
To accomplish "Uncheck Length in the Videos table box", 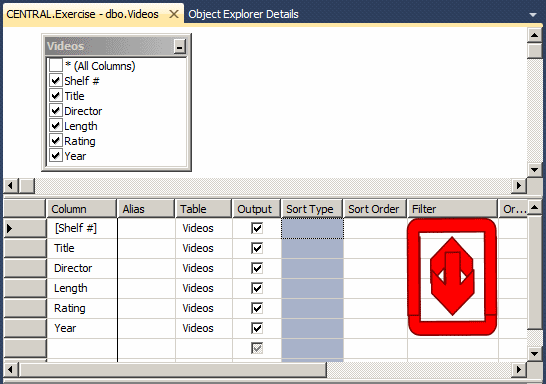I will 56,126.
